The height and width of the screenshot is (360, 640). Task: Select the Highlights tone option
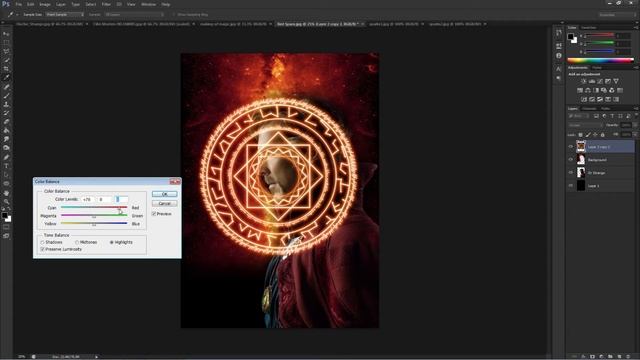[x=111, y=242]
